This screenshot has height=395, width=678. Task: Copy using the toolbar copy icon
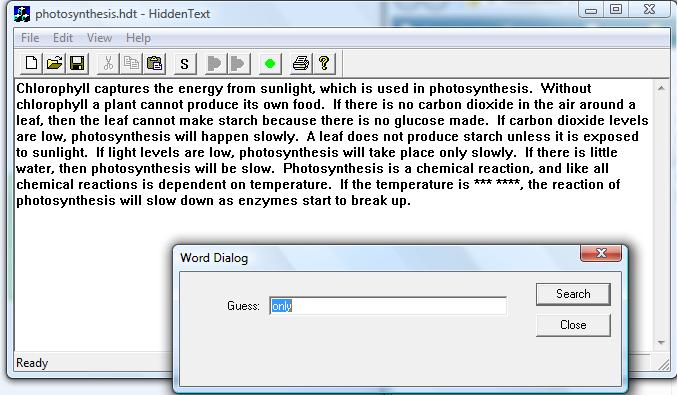(x=131, y=64)
